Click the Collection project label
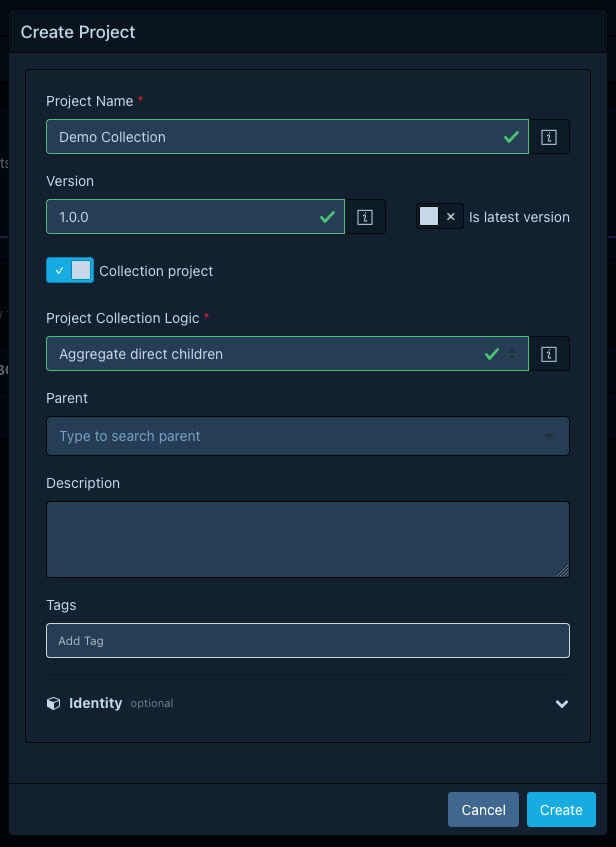 coord(156,271)
